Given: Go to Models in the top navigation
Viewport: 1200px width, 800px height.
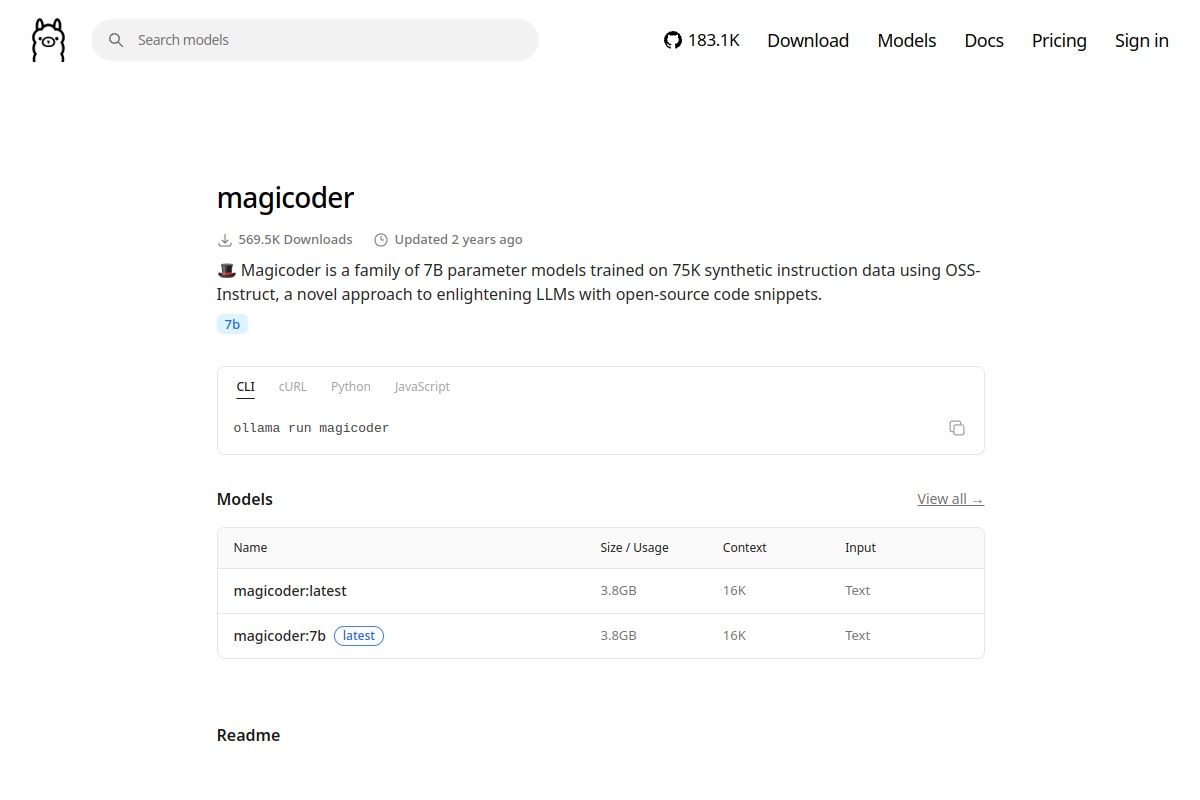Looking at the screenshot, I should [x=907, y=40].
